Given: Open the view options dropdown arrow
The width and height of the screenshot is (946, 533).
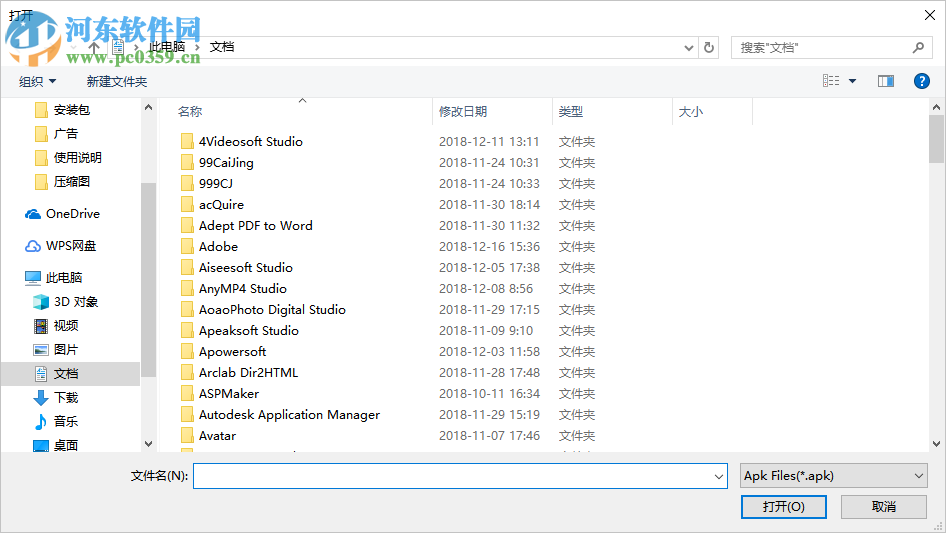Looking at the screenshot, I should coord(852,81).
